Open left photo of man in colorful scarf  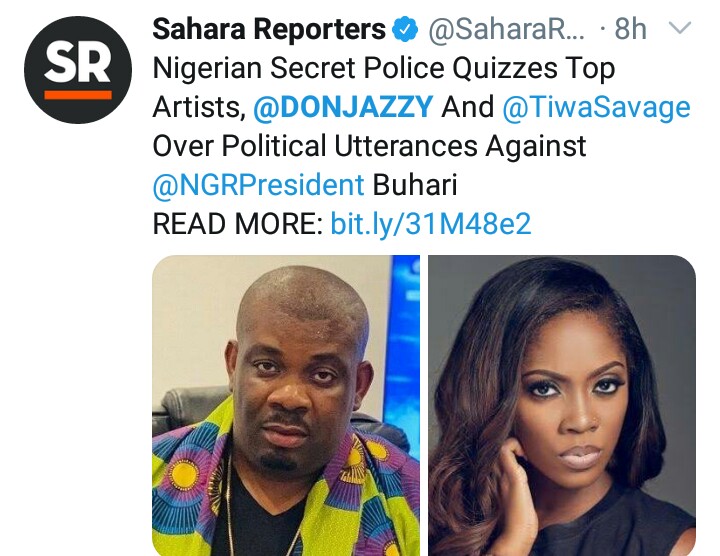pos(286,405)
